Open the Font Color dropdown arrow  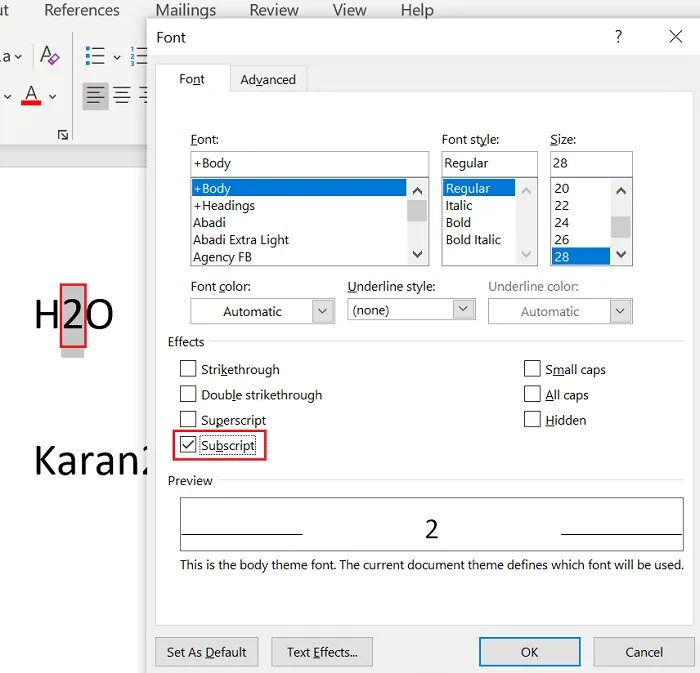pos(52,96)
